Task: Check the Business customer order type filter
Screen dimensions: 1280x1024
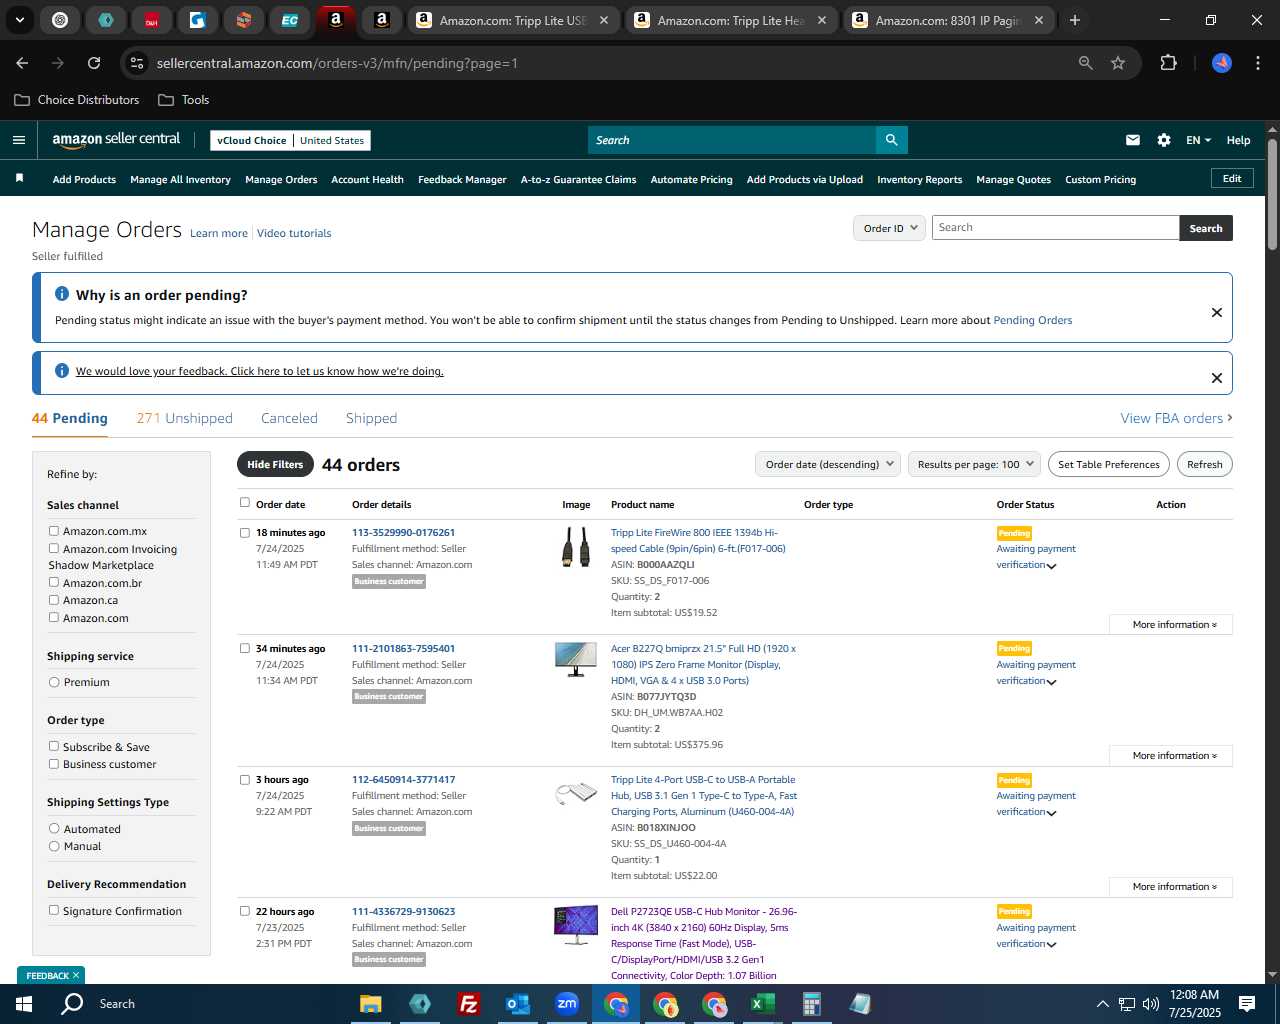Action: (x=54, y=764)
